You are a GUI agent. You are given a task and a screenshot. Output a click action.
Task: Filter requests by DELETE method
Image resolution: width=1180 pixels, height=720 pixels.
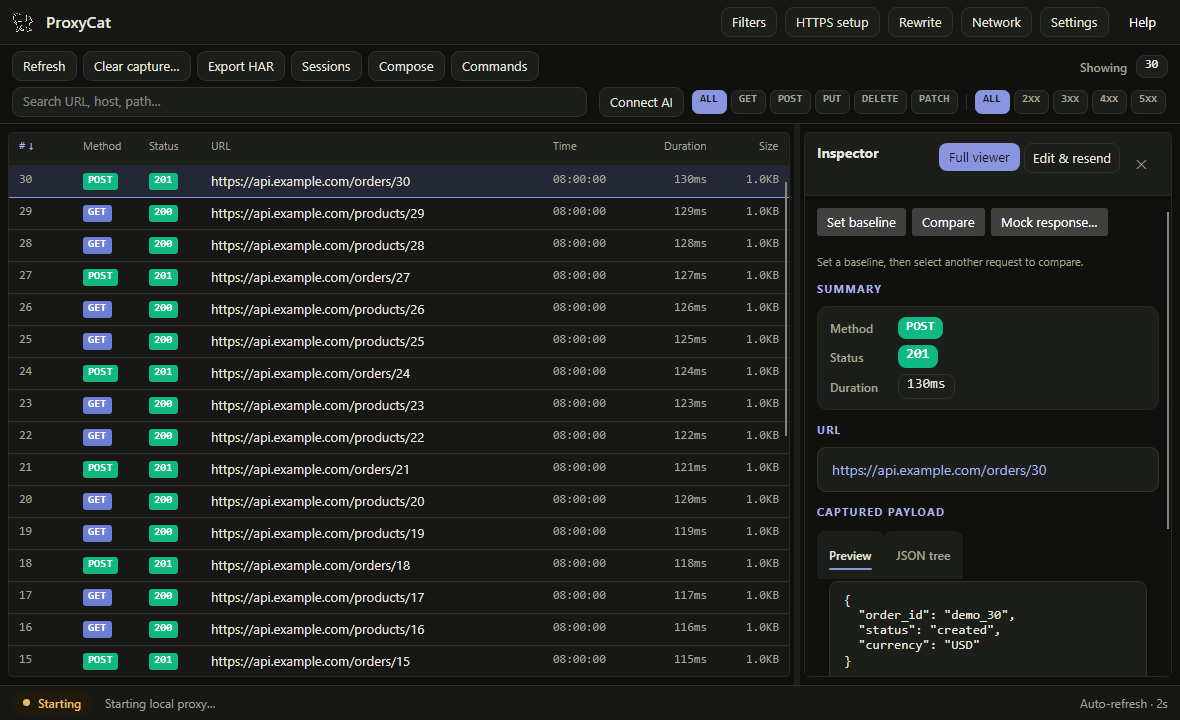coord(880,102)
